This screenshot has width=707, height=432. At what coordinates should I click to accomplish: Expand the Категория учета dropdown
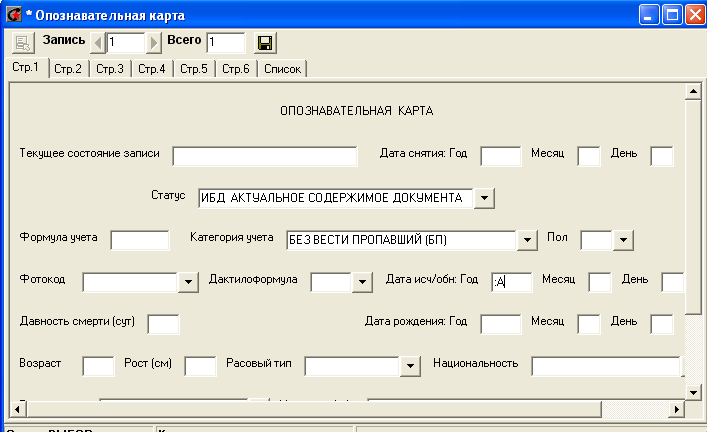[x=527, y=240]
